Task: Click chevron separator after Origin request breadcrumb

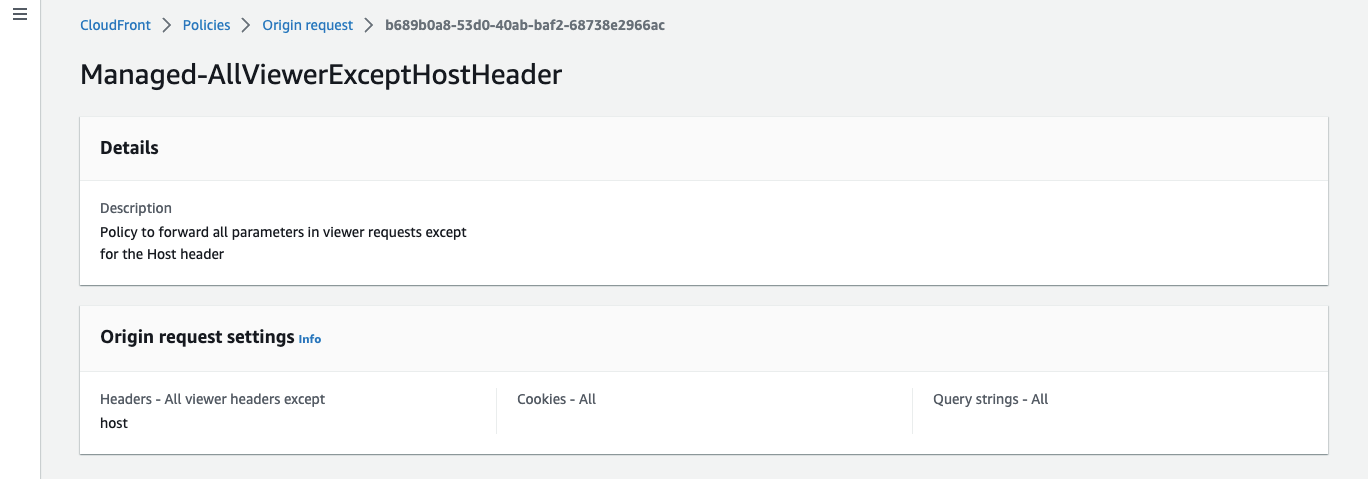Action: coord(370,25)
